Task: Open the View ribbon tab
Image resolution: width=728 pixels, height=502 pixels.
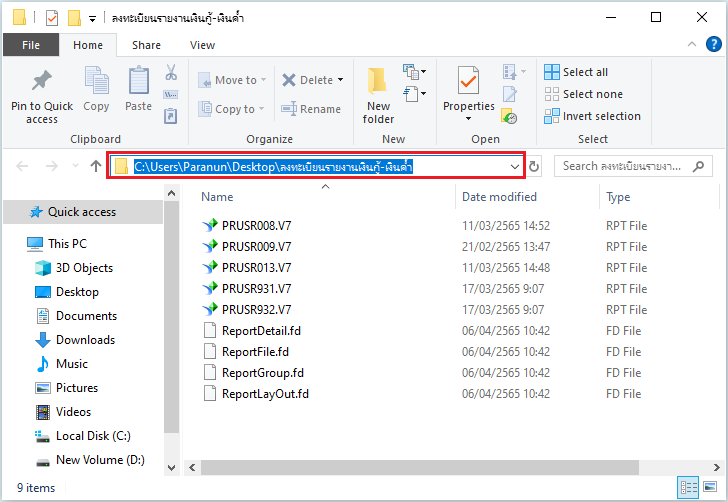Action: tap(202, 45)
